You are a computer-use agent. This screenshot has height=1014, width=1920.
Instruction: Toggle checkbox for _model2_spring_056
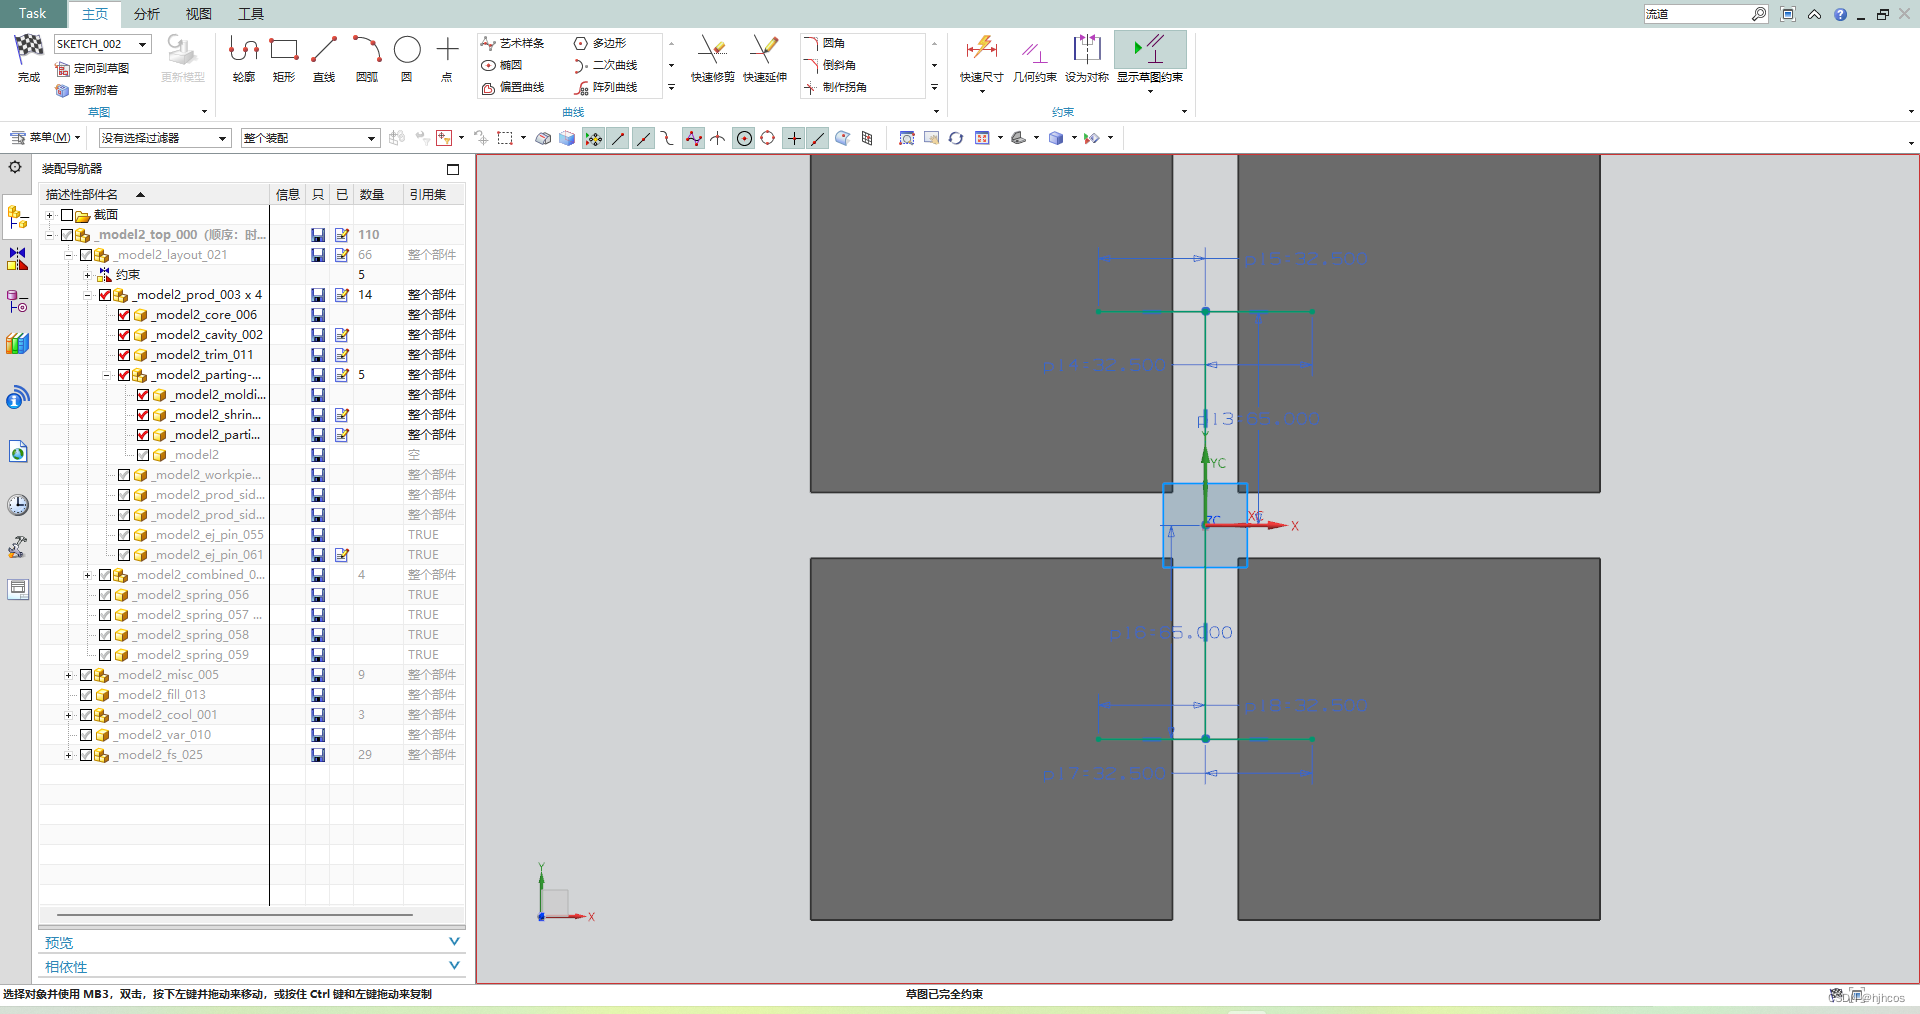tap(105, 595)
